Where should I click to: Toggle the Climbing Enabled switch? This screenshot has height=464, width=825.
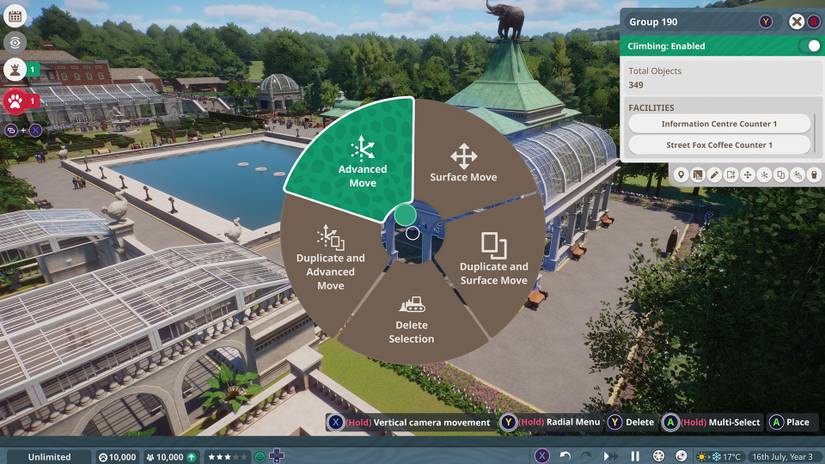[x=812, y=46]
